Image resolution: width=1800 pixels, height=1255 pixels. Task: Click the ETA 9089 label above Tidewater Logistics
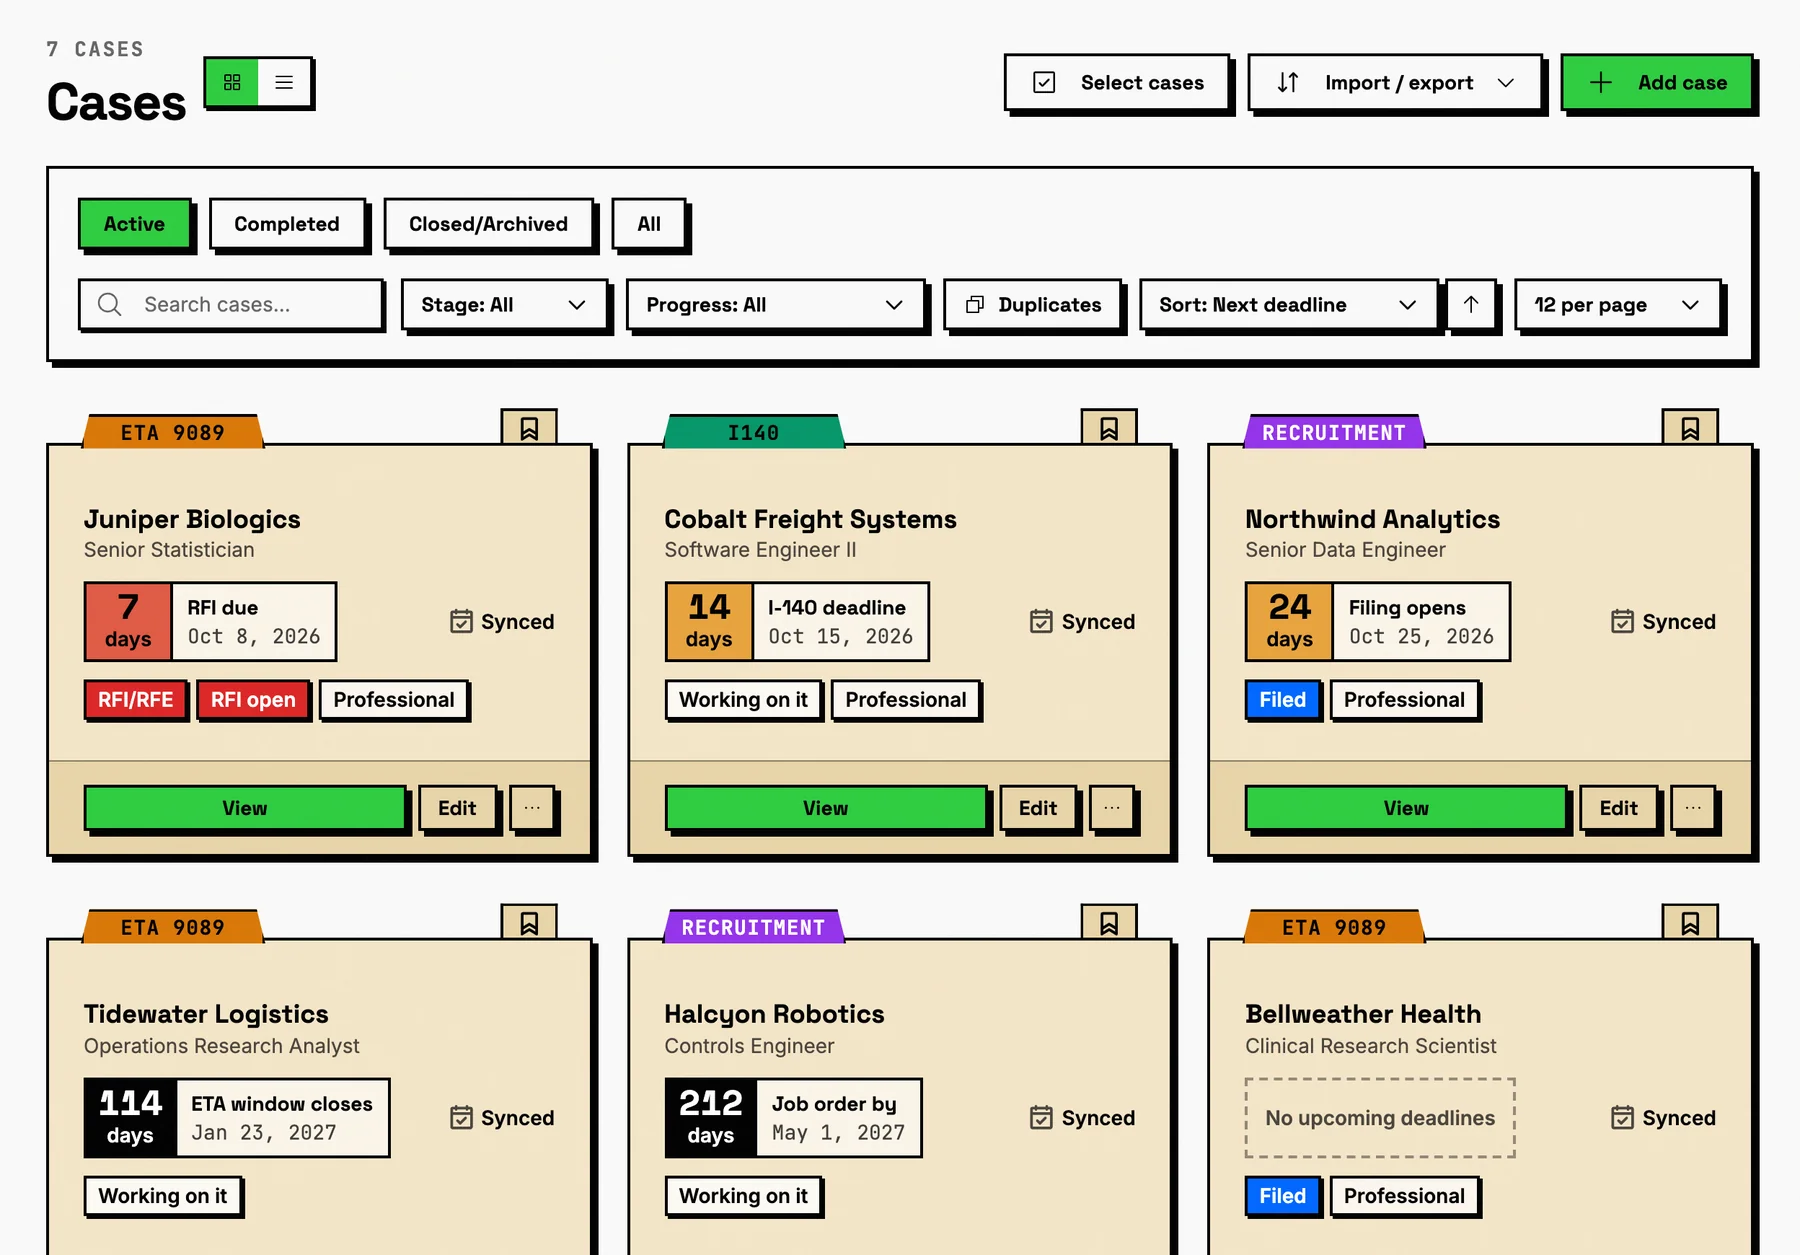pyautogui.click(x=173, y=926)
